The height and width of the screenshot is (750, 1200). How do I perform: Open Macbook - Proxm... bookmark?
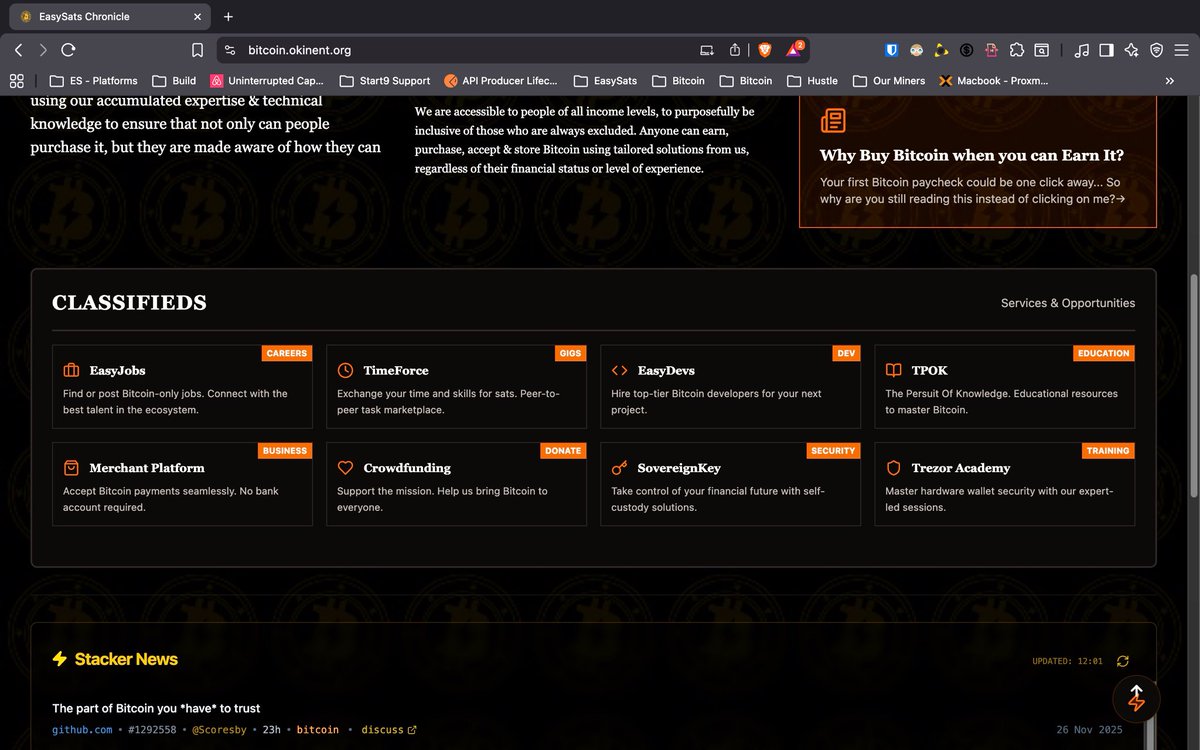[x=994, y=81]
